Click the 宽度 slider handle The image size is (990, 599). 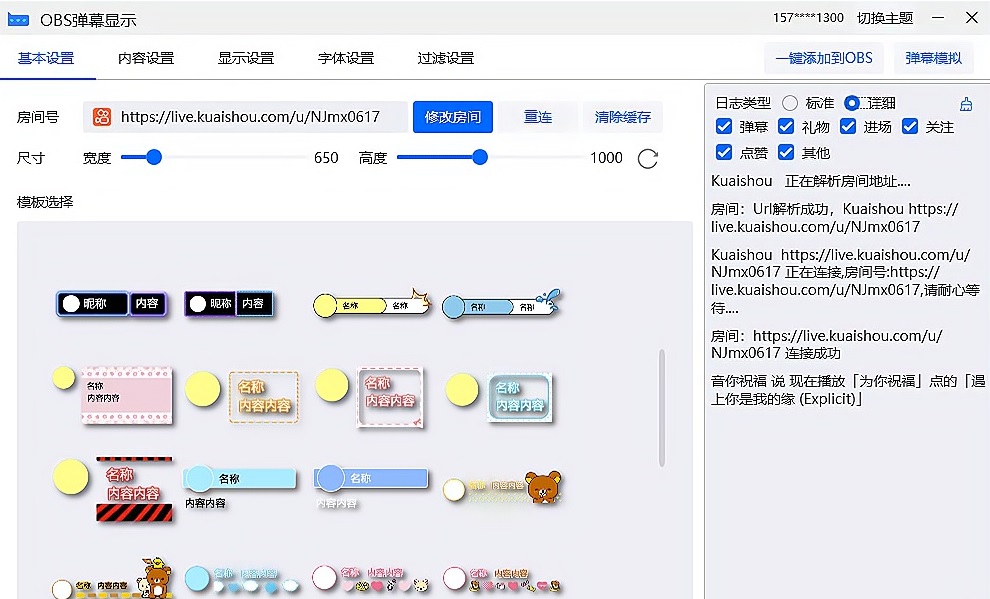click(152, 157)
